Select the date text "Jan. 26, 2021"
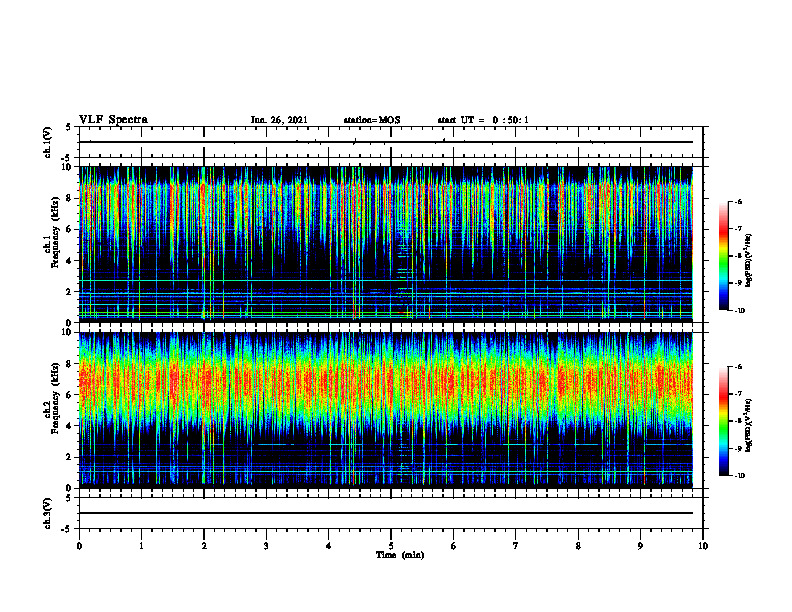The image size is (792, 612). point(279,120)
